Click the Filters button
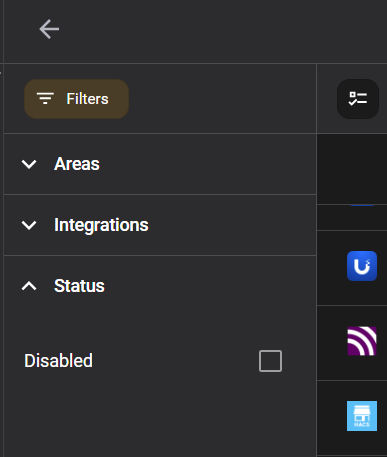This screenshot has height=457, width=387. pos(77,99)
